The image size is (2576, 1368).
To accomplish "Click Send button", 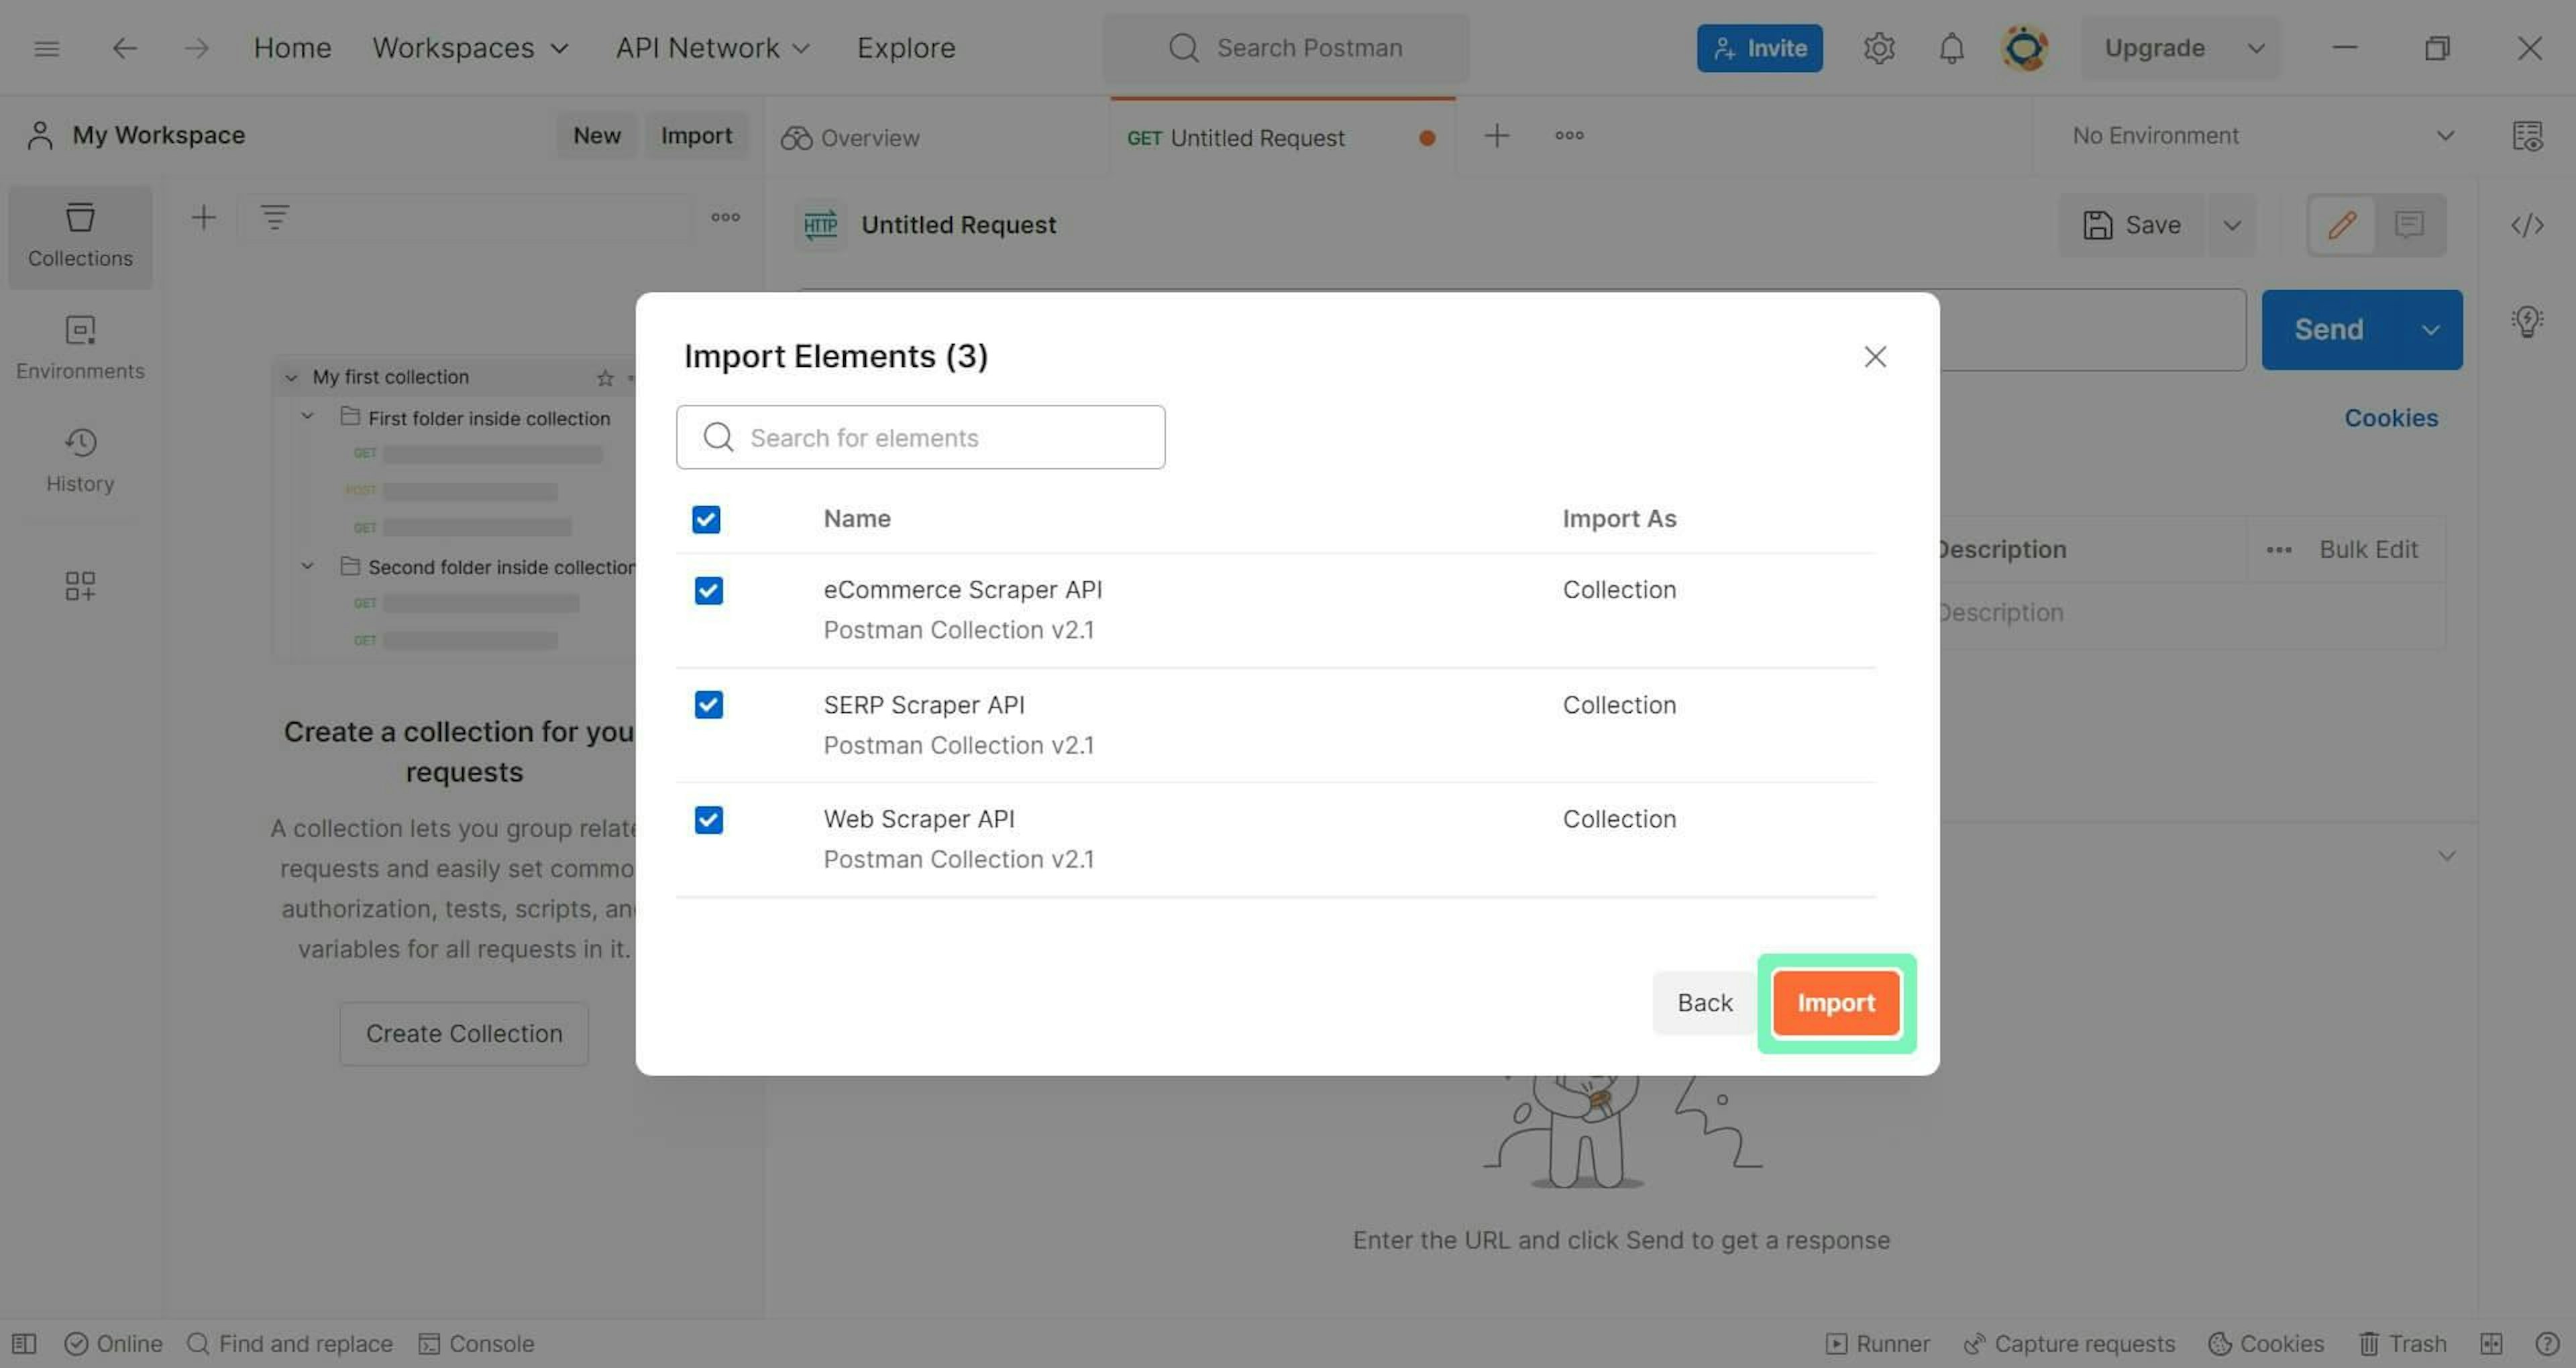I will [2329, 330].
